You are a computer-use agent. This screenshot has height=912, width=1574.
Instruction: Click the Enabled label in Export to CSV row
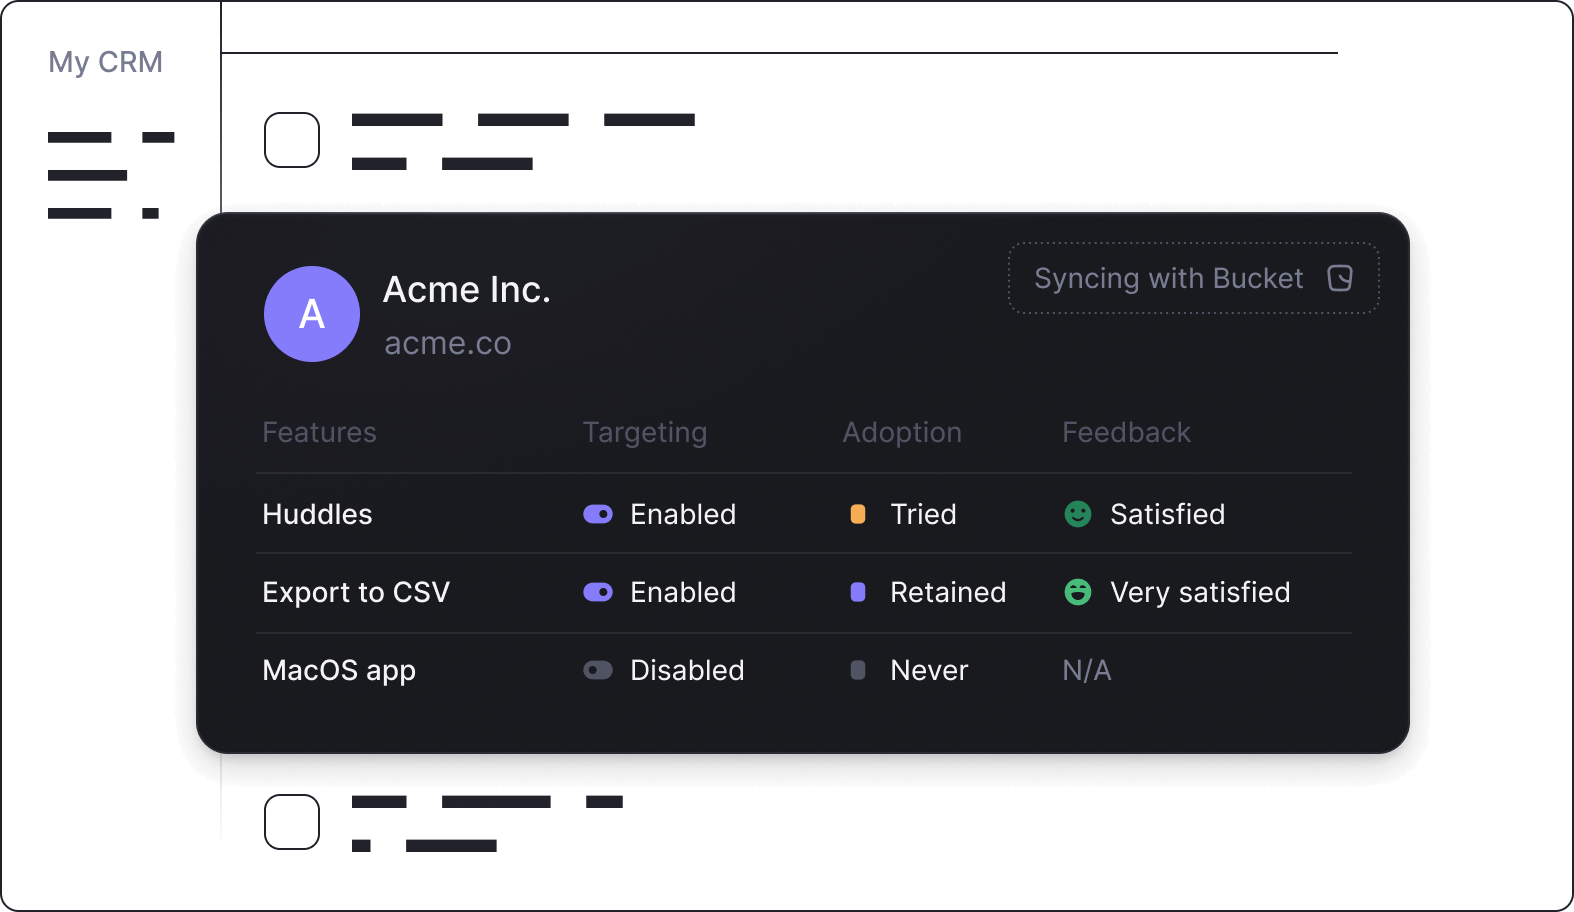(x=683, y=592)
